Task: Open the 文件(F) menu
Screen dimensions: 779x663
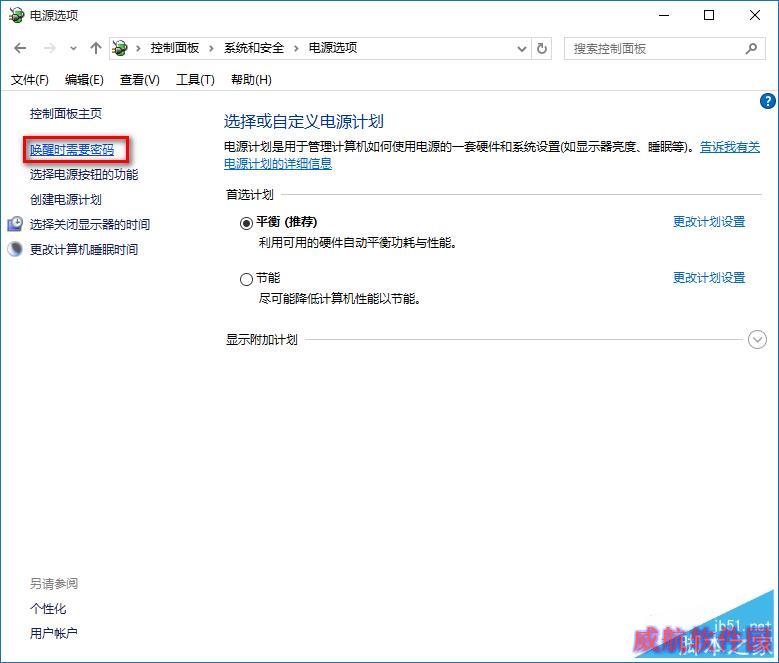Action: tap(30, 80)
